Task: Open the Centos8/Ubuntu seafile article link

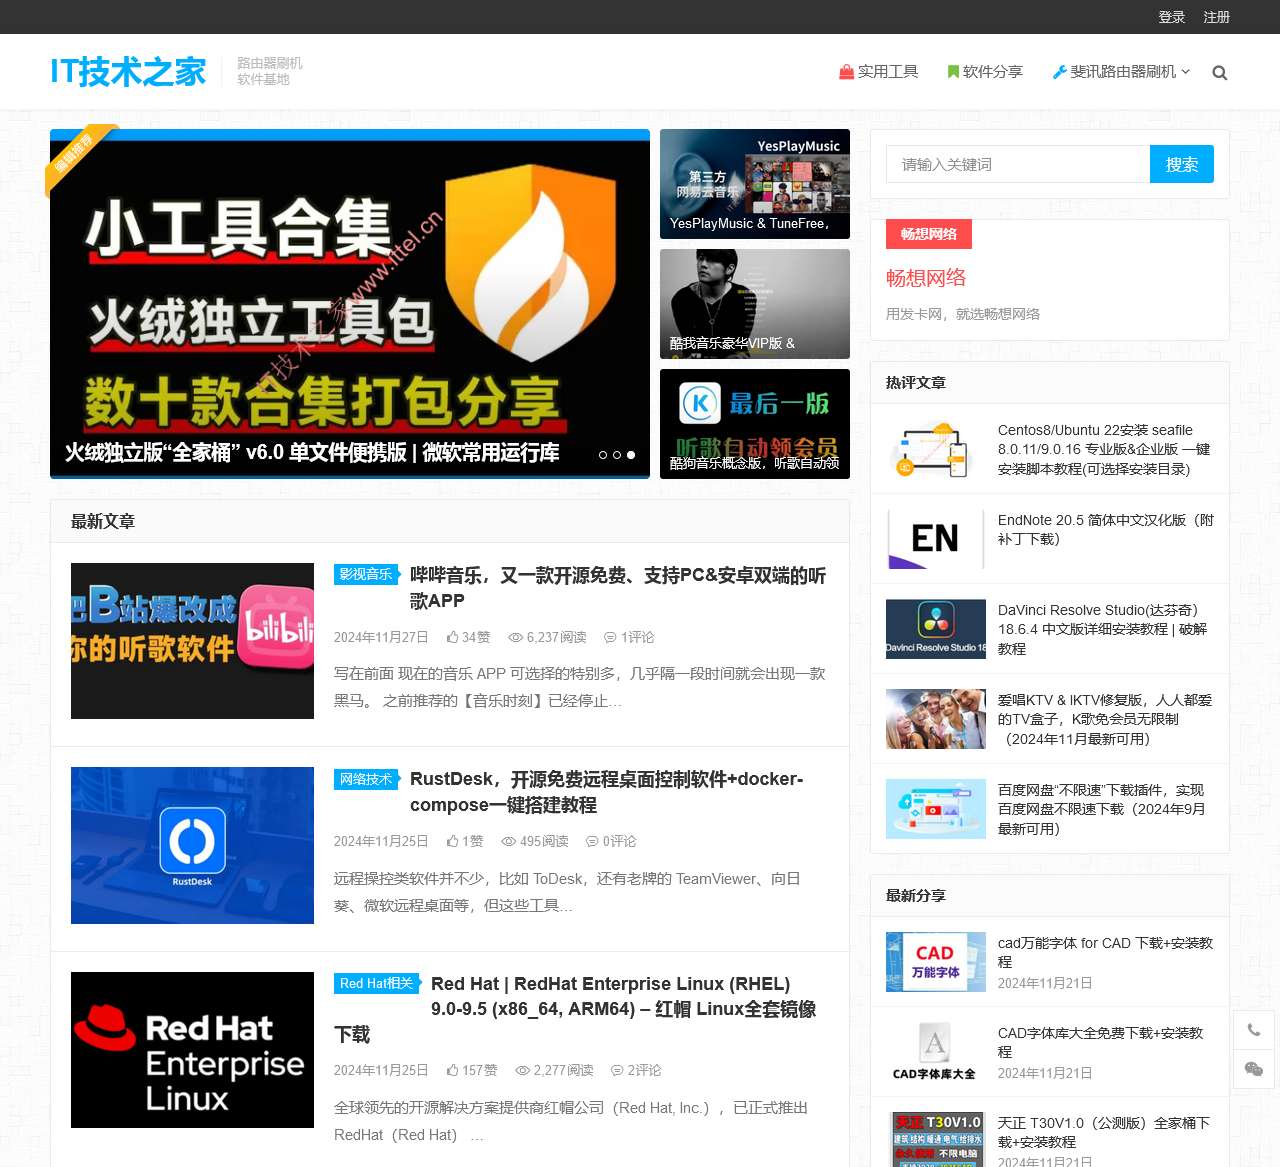Action: point(1104,449)
